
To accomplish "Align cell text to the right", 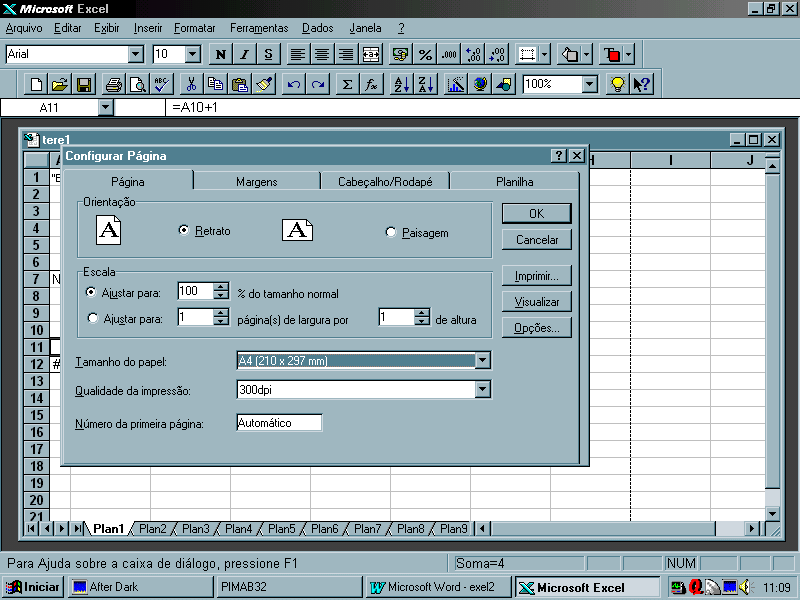I will click(345, 54).
